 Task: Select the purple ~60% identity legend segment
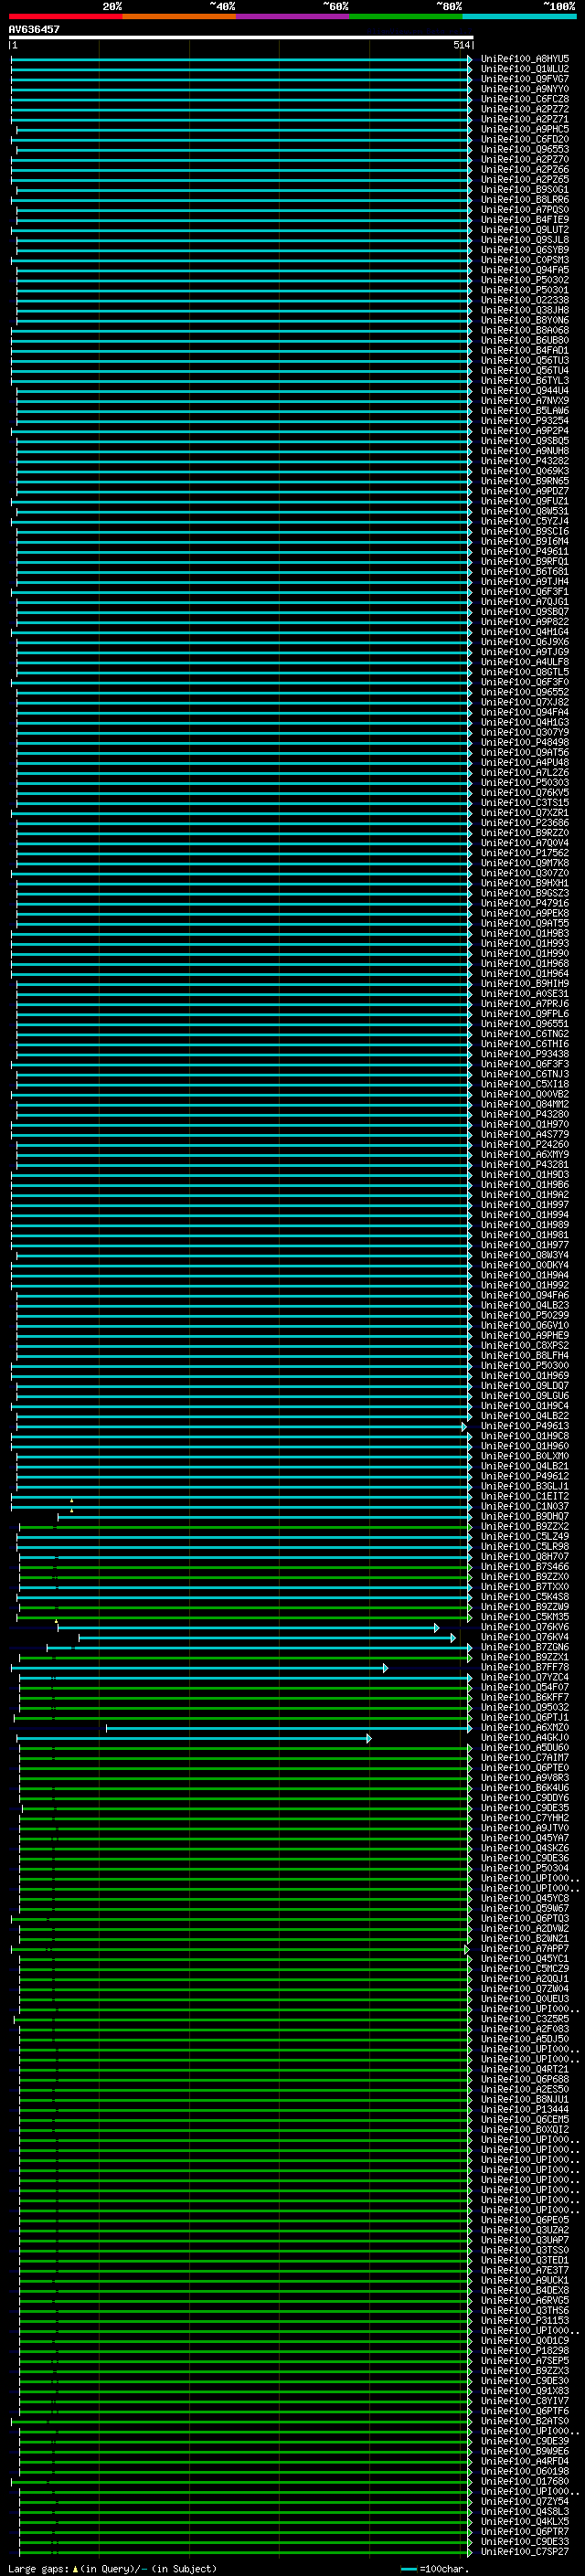[x=292, y=16]
